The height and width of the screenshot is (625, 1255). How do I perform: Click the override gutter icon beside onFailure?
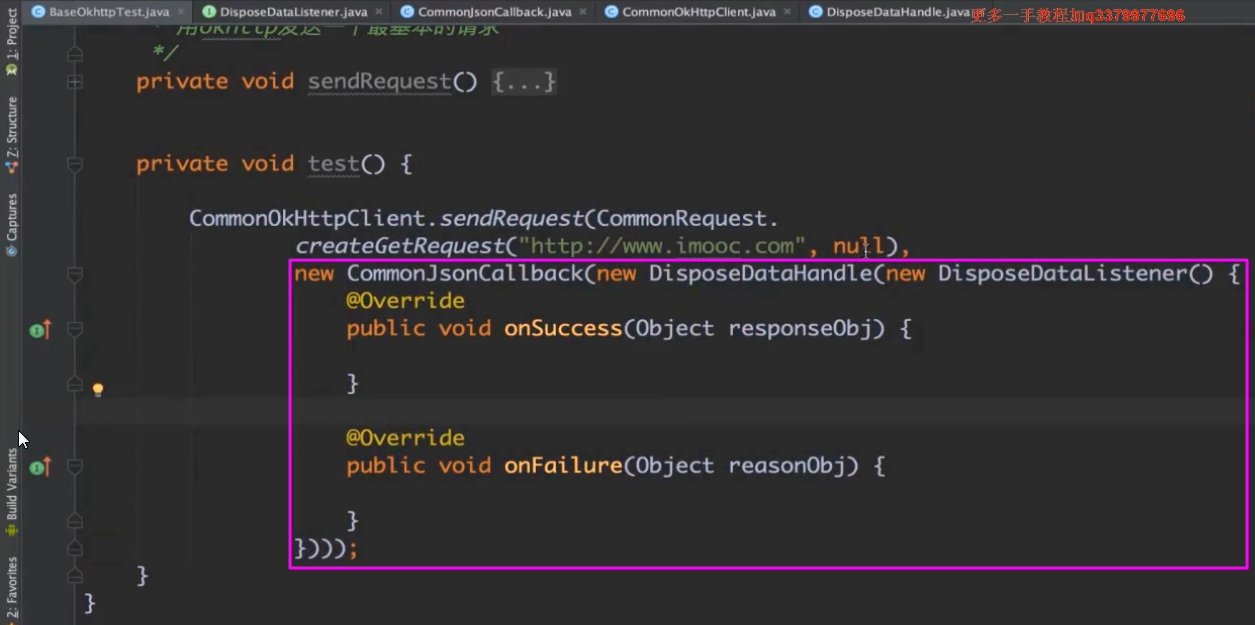click(40, 466)
